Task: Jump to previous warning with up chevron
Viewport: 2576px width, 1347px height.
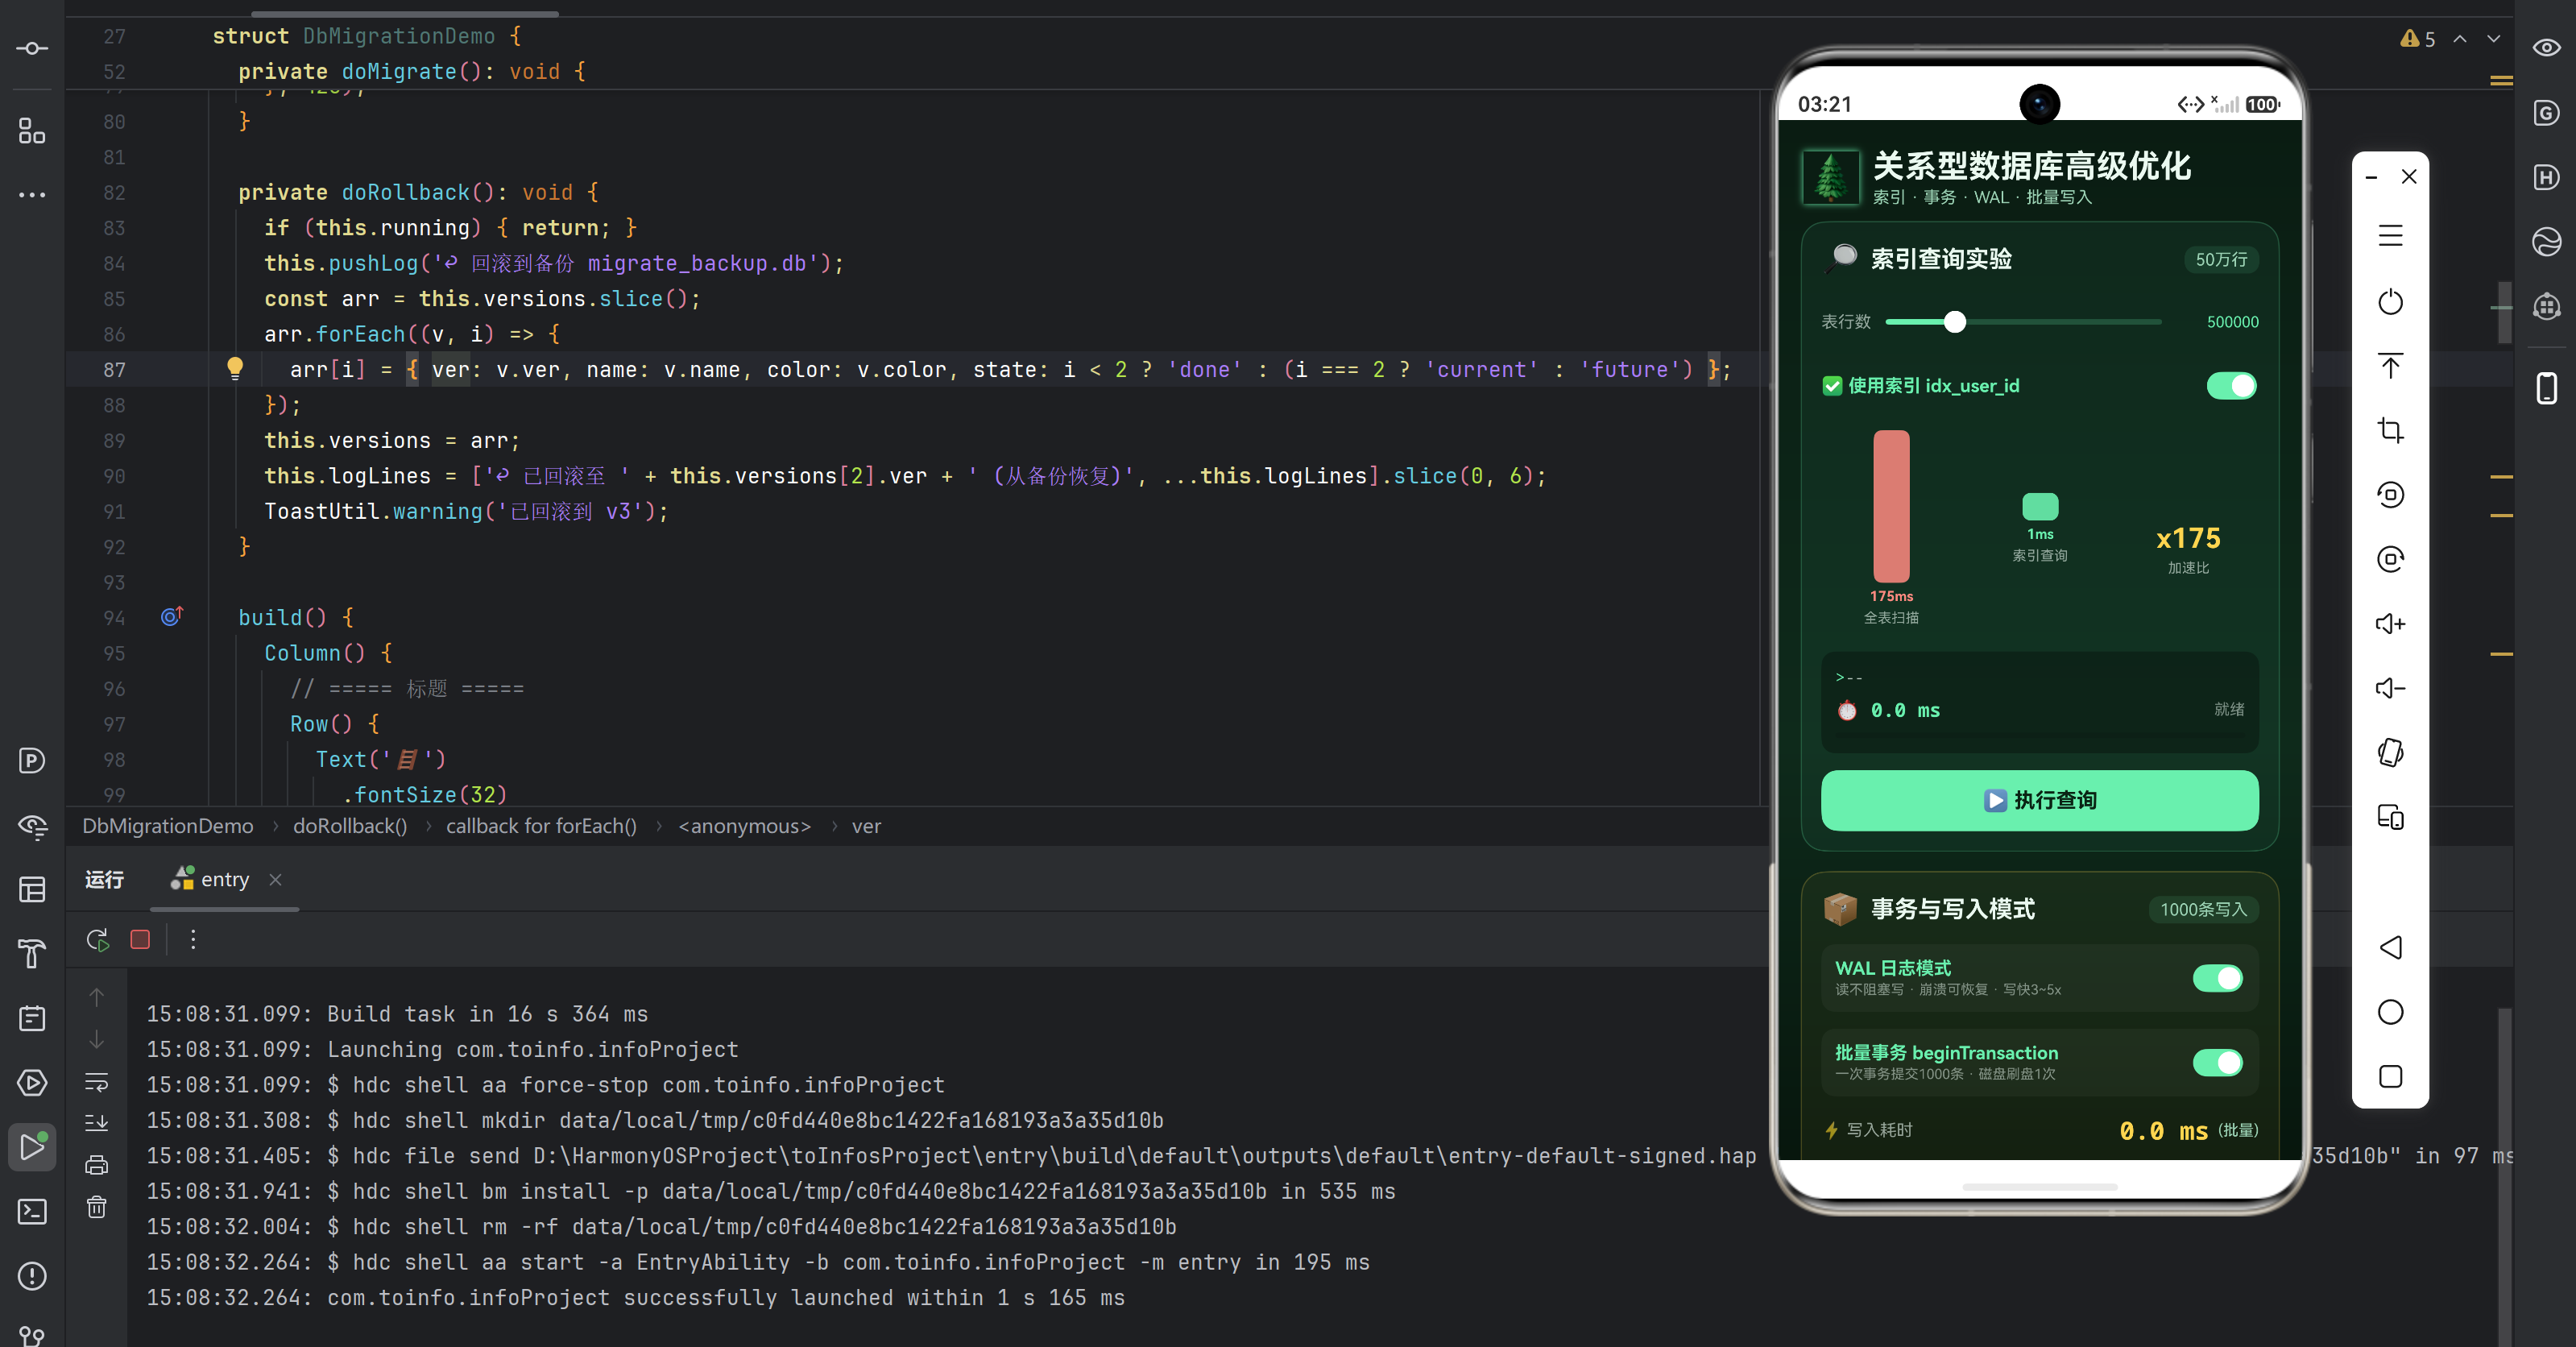Action: (x=2460, y=39)
